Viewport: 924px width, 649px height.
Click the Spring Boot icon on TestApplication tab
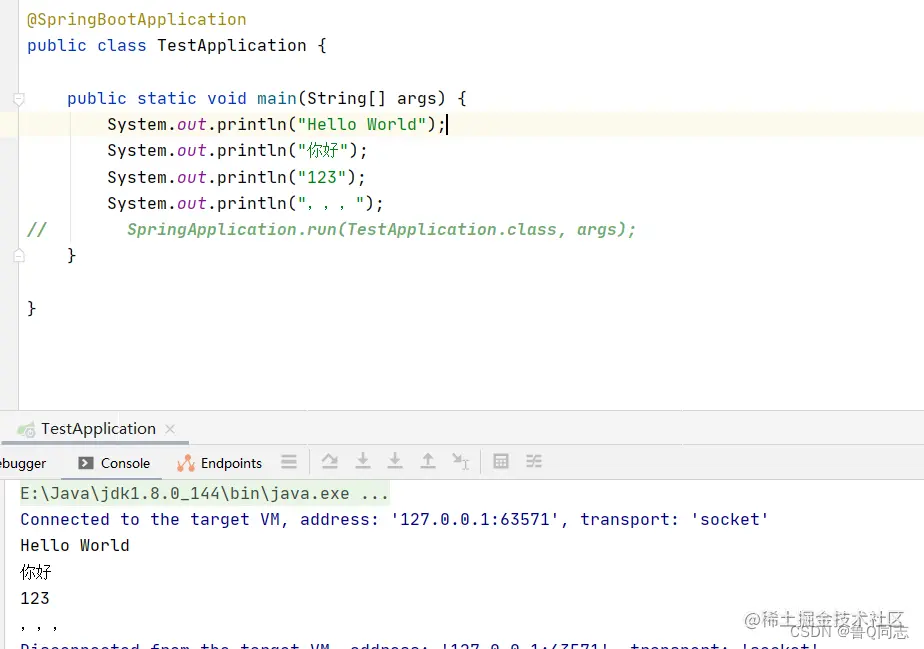pos(26,430)
